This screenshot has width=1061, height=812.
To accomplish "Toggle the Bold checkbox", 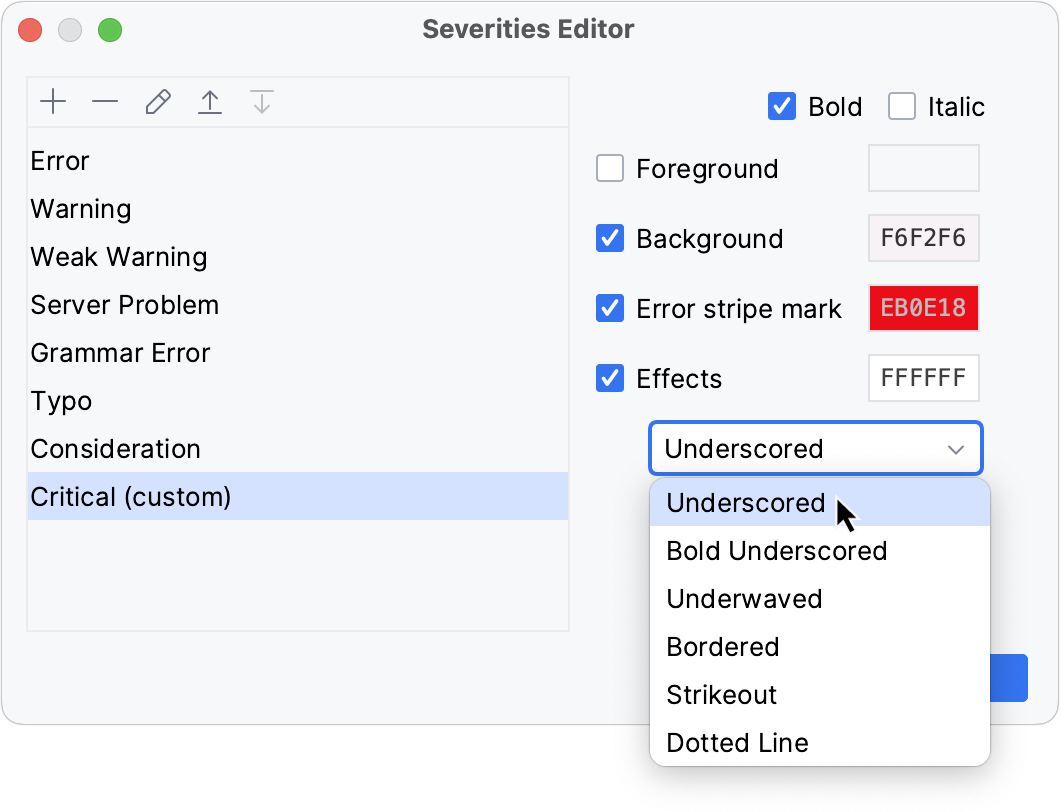I will [782, 106].
